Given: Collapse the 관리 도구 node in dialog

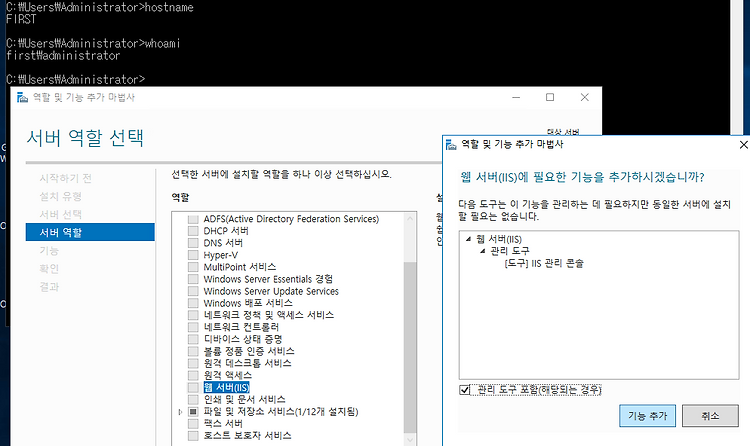Looking at the screenshot, I should tap(483, 251).
